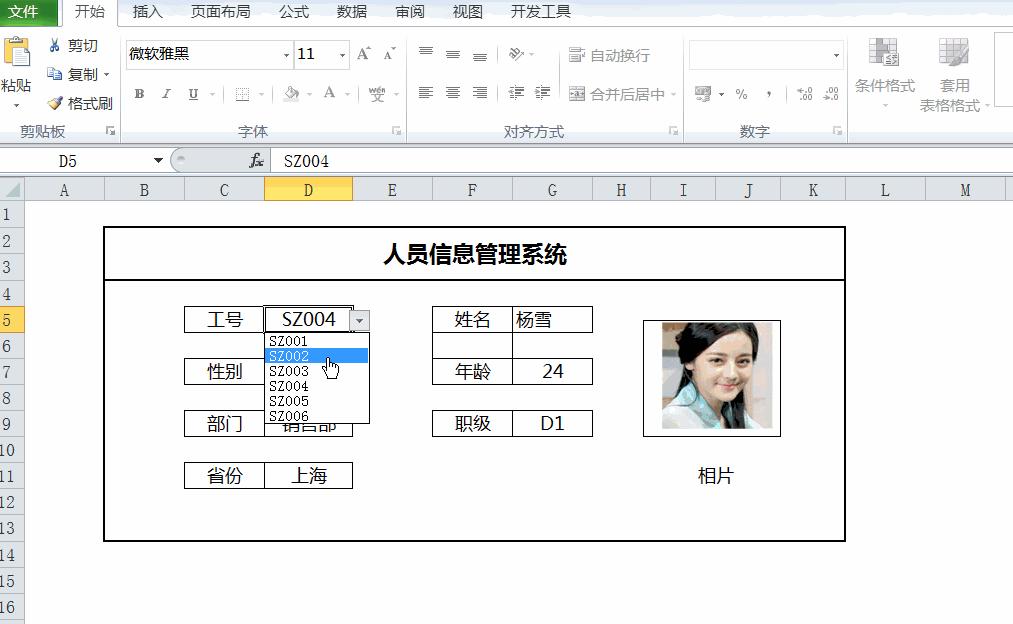The height and width of the screenshot is (624, 1013).
Task: Open the 文件 menu
Action: coord(27,12)
